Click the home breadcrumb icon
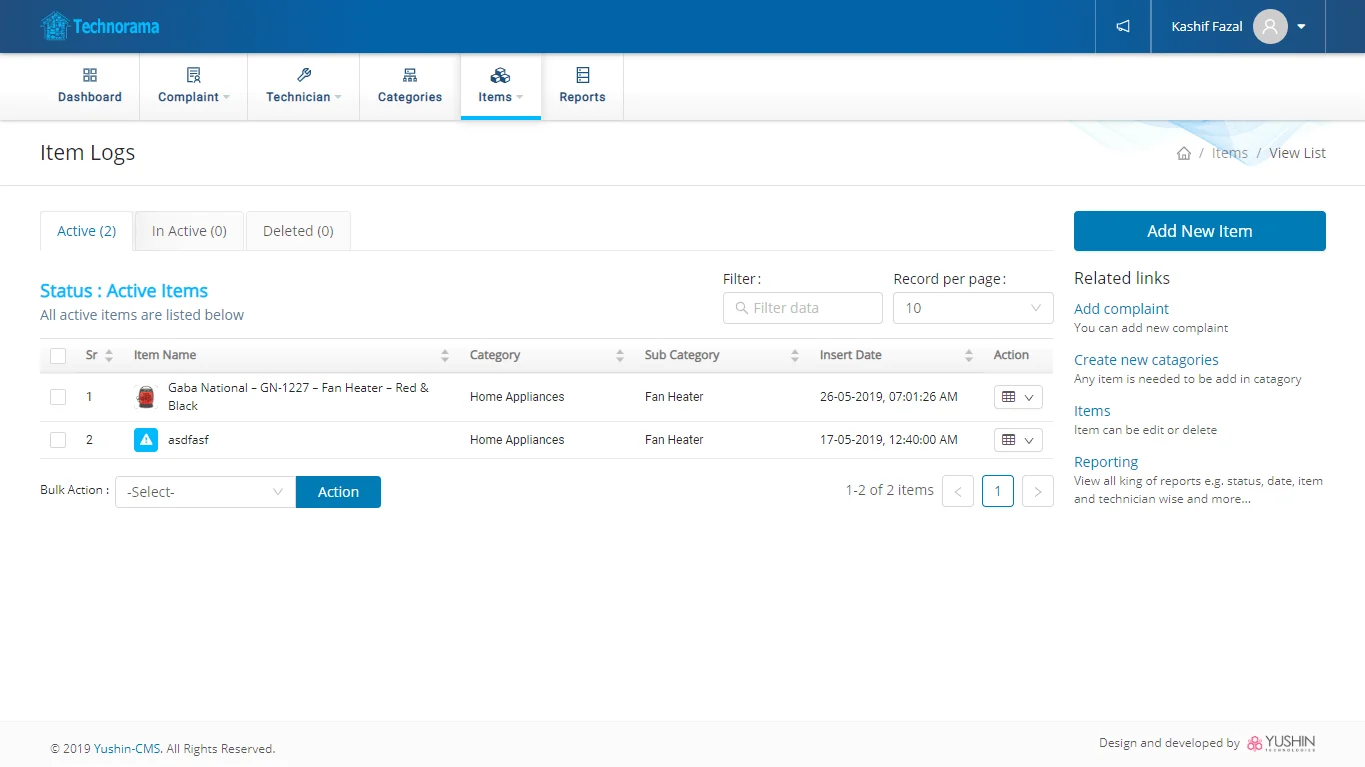The image size is (1365, 767). tap(1184, 153)
